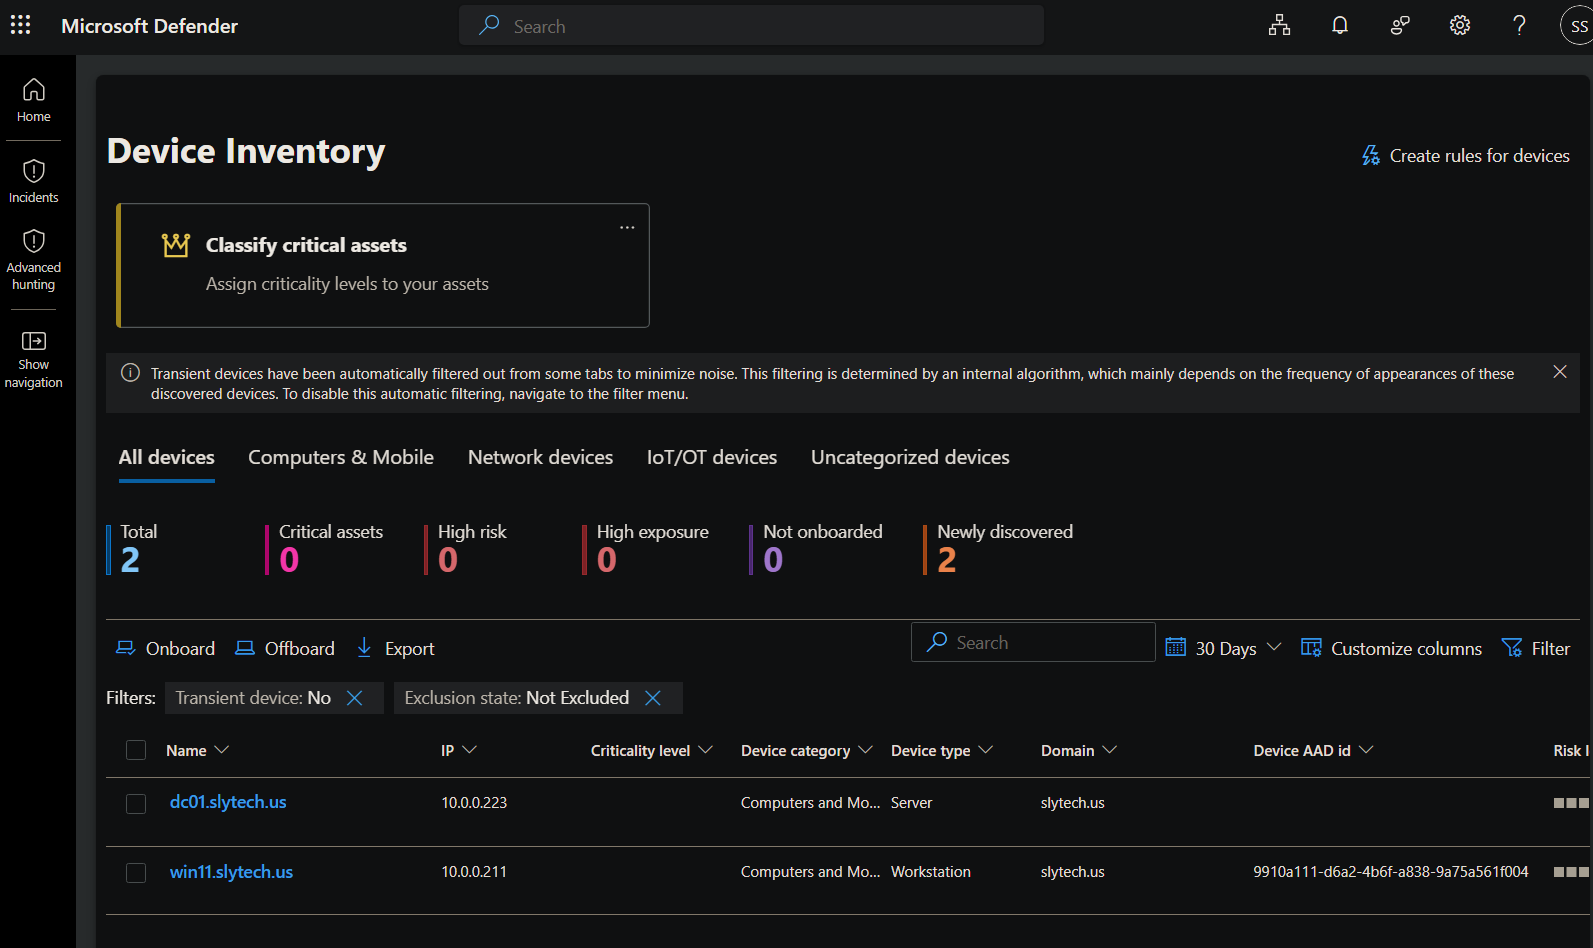The height and width of the screenshot is (948, 1593).
Task: Open Incidents in the sidebar
Action: [x=34, y=181]
